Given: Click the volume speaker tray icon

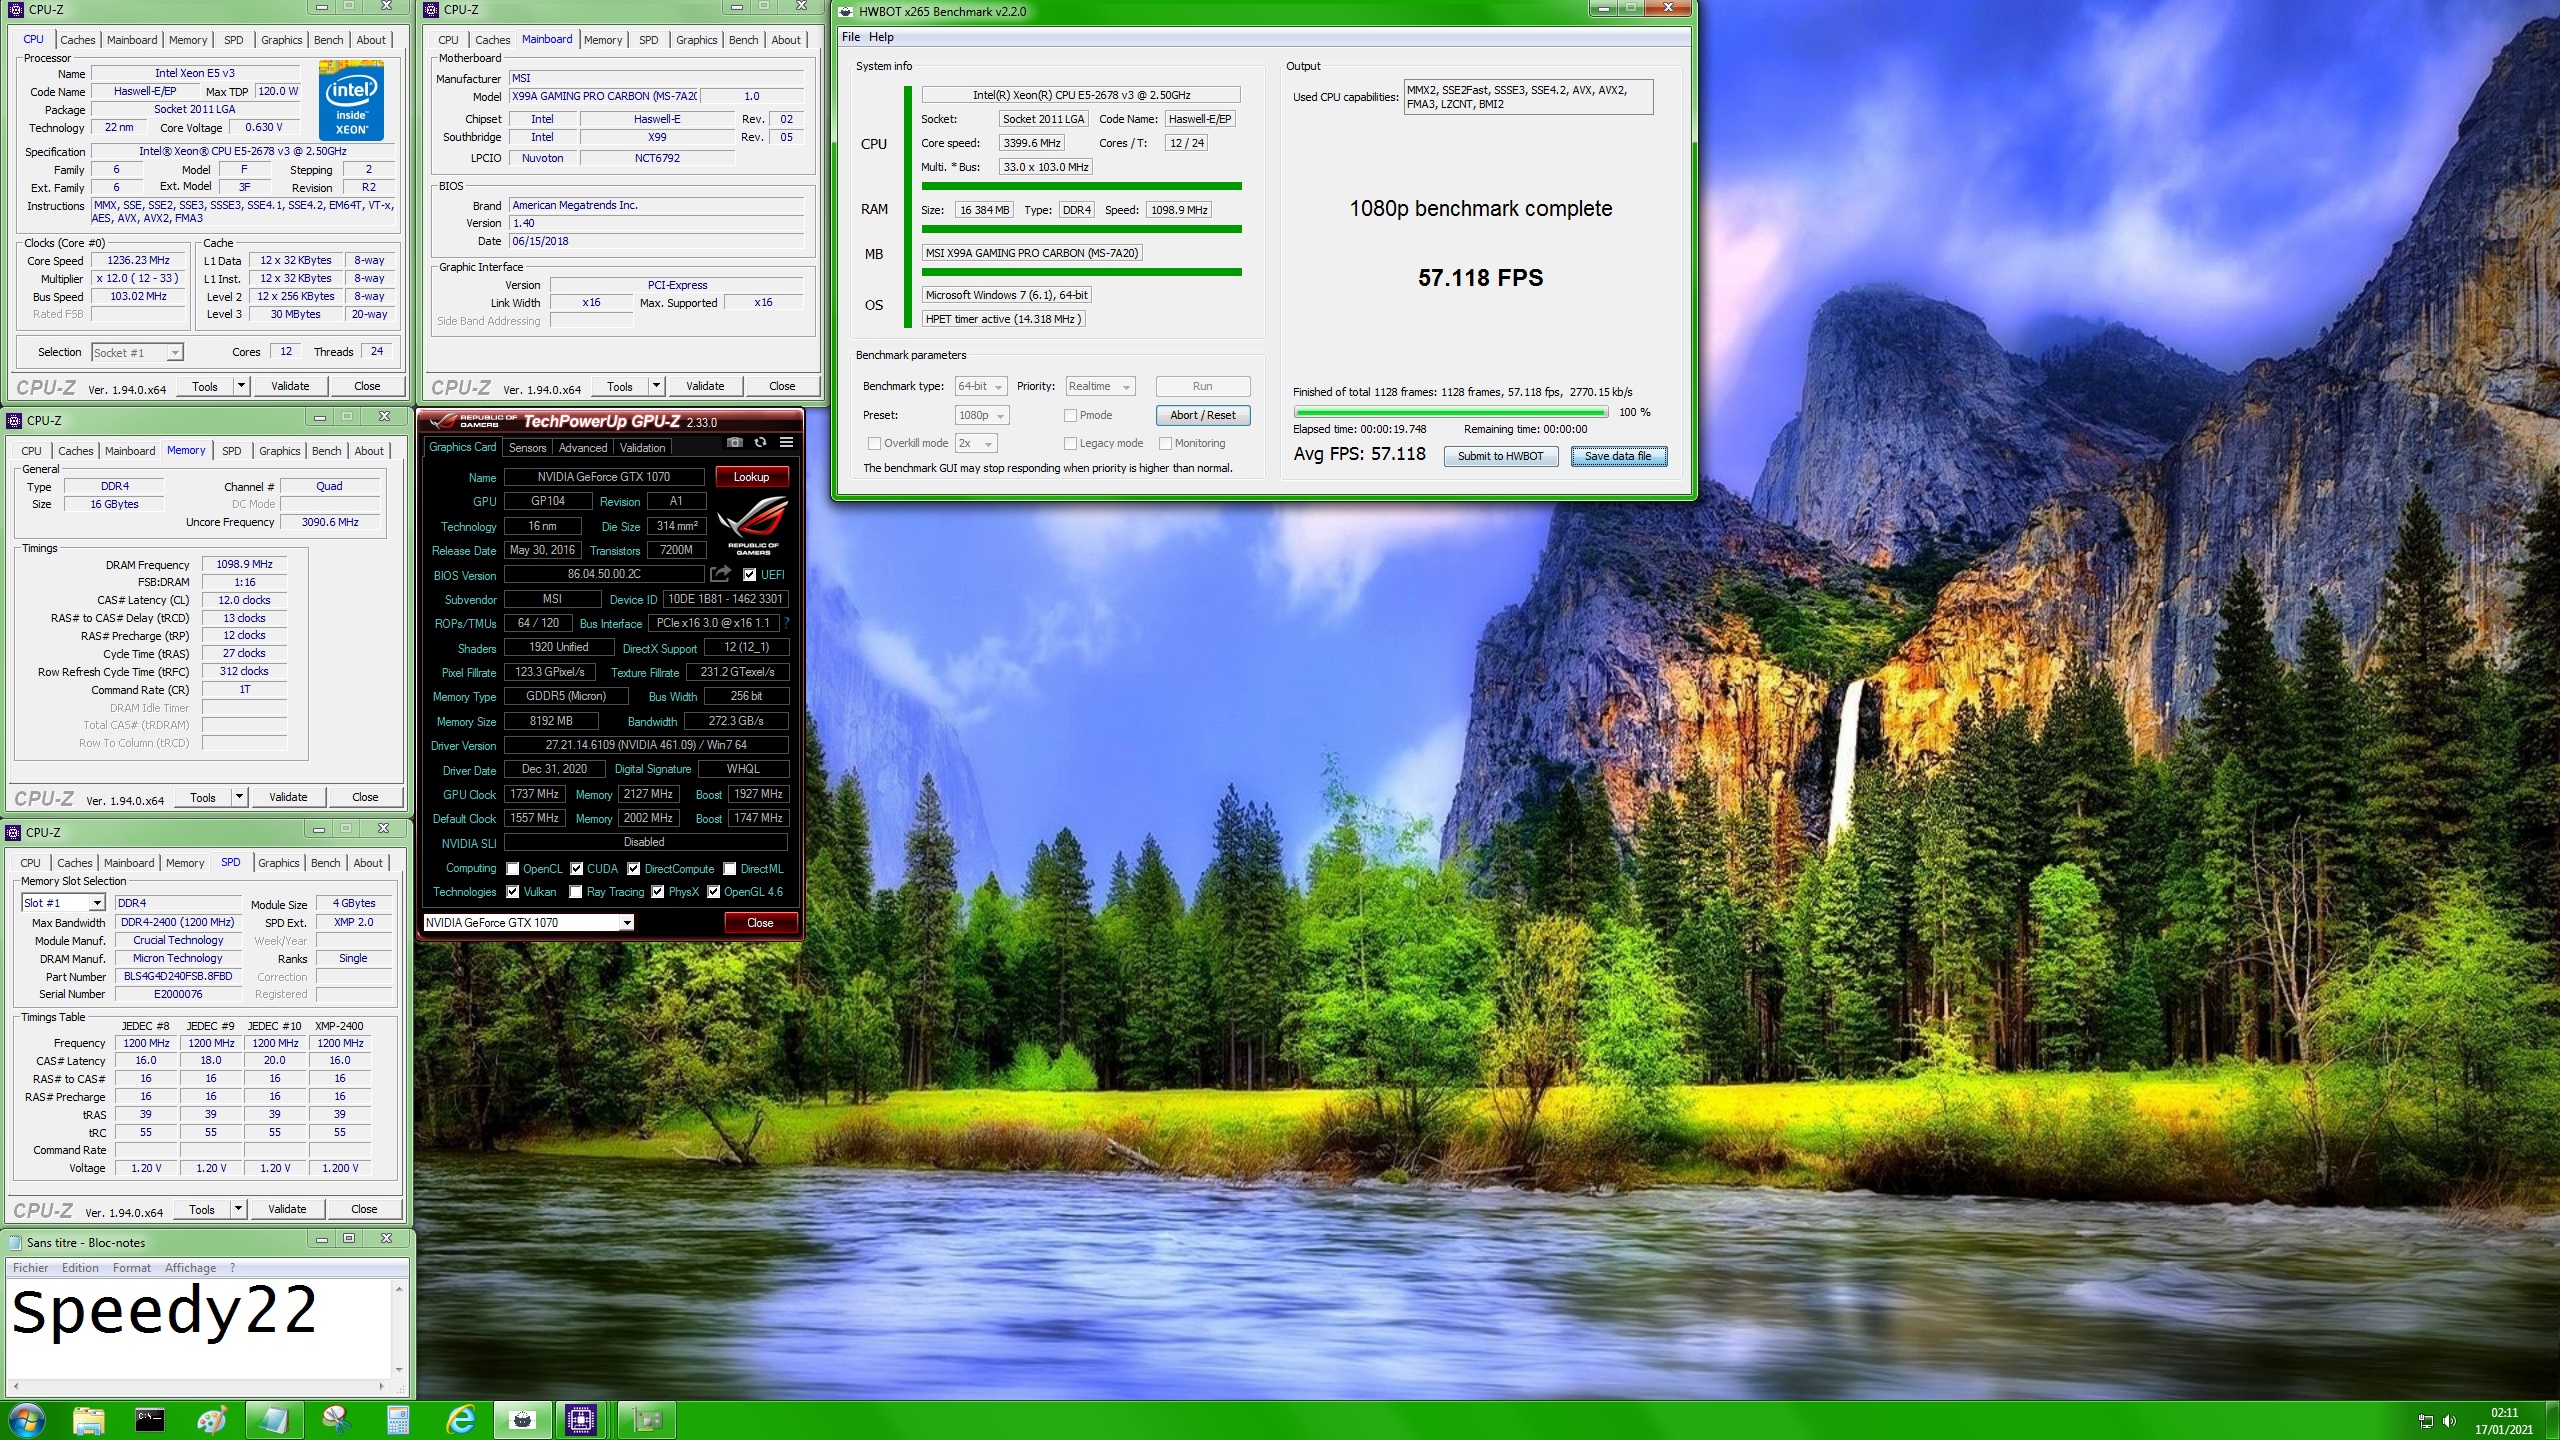Looking at the screenshot, I should click(2449, 1420).
